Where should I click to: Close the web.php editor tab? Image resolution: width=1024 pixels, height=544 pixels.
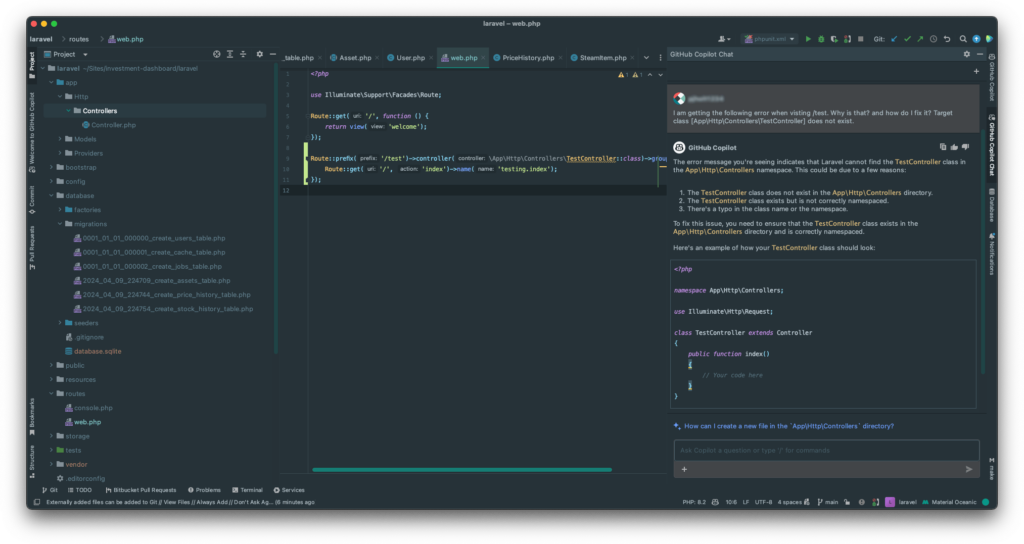(483, 57)
